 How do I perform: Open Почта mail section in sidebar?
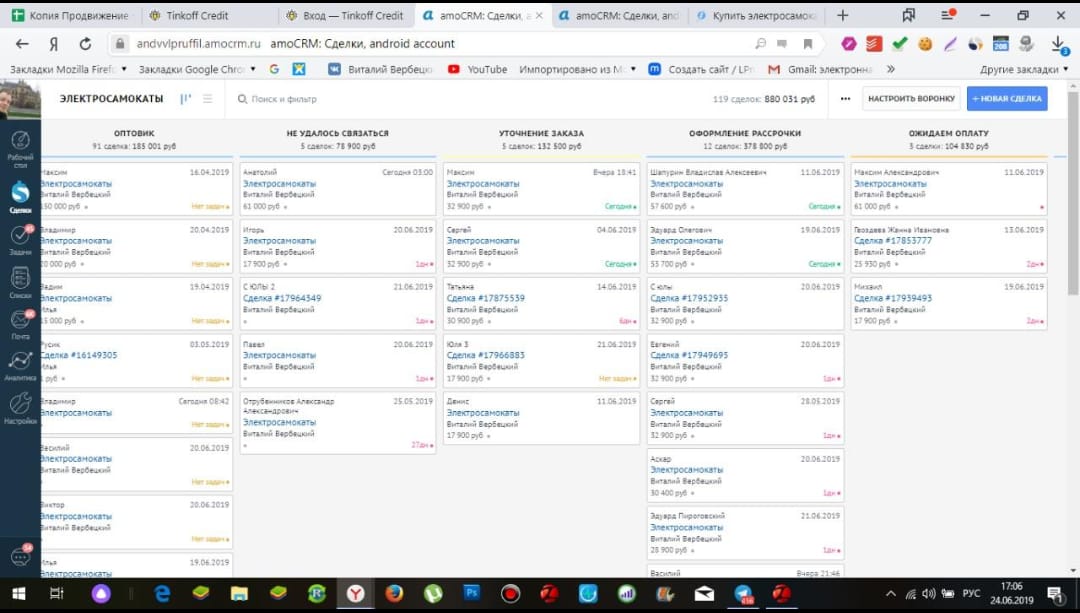coord(20,325)
